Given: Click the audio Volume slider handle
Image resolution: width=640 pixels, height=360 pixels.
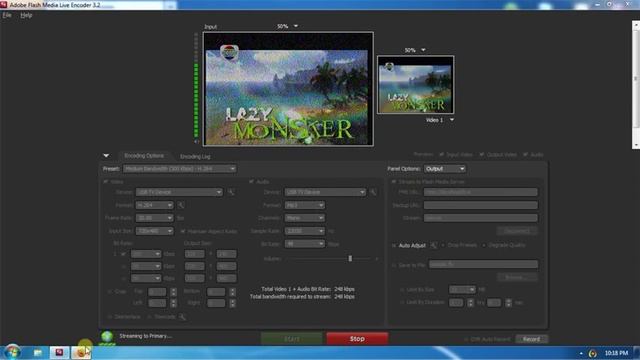Looking at the screenshot, I should (350, 258).
